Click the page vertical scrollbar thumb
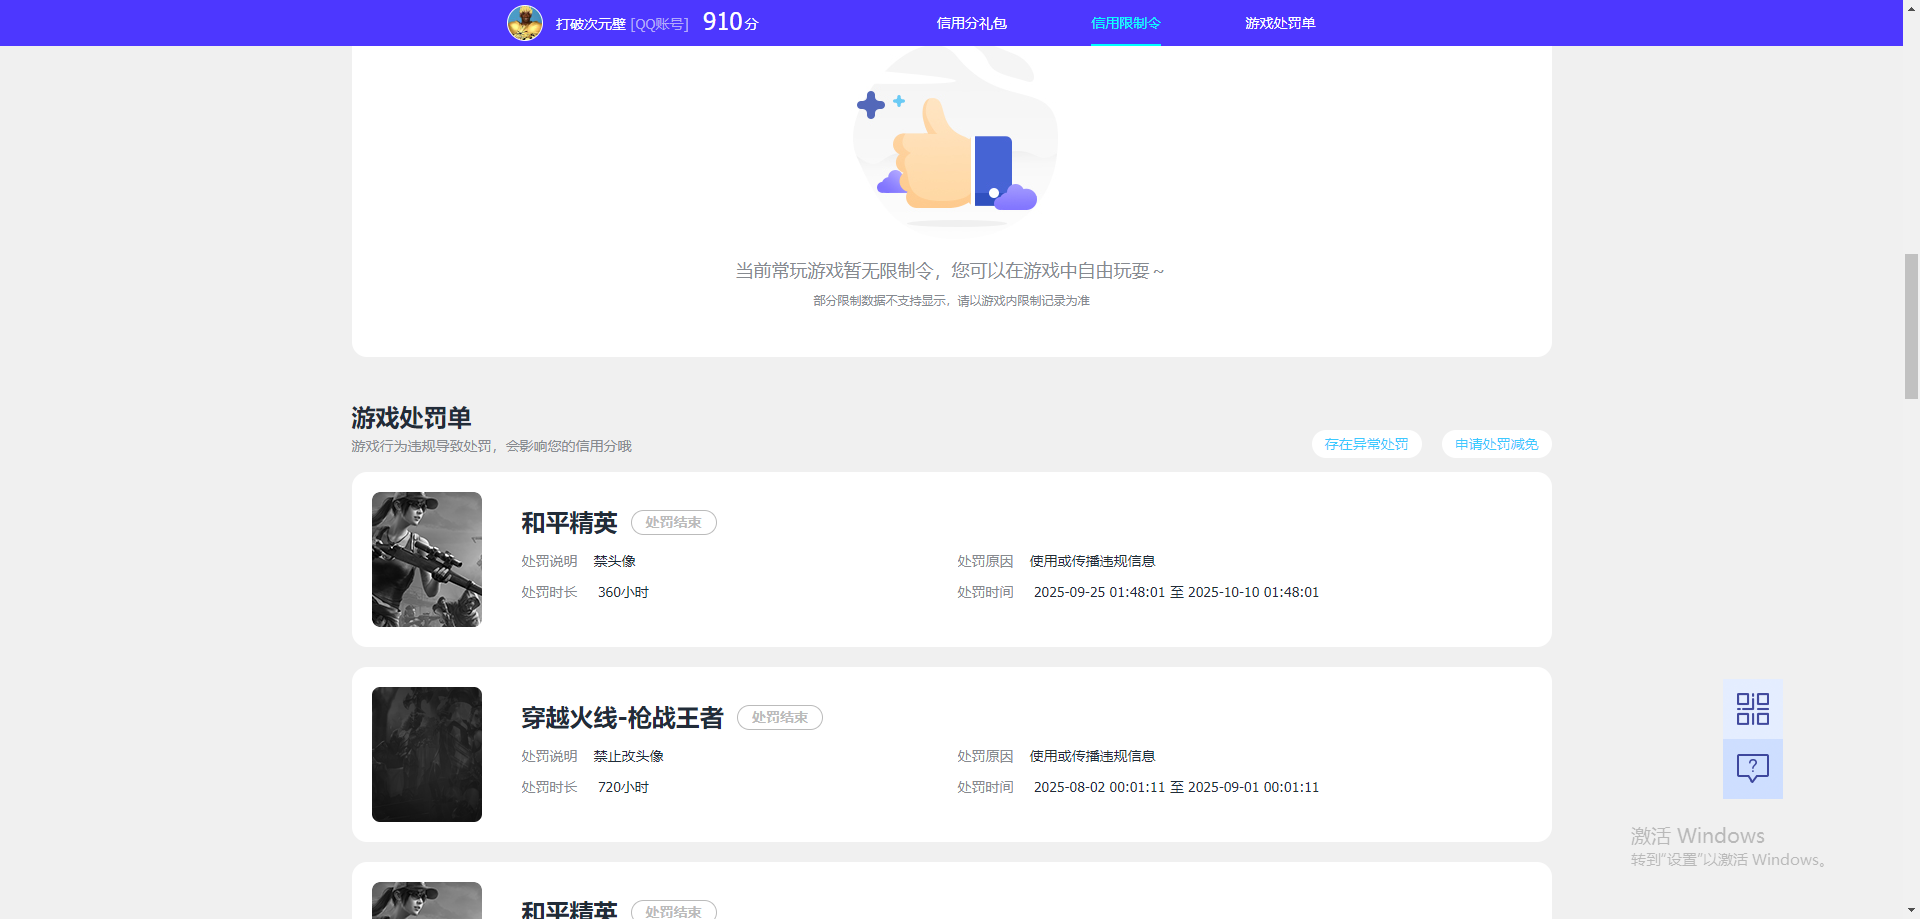Screen dimensions: 1920x919 1911,326
